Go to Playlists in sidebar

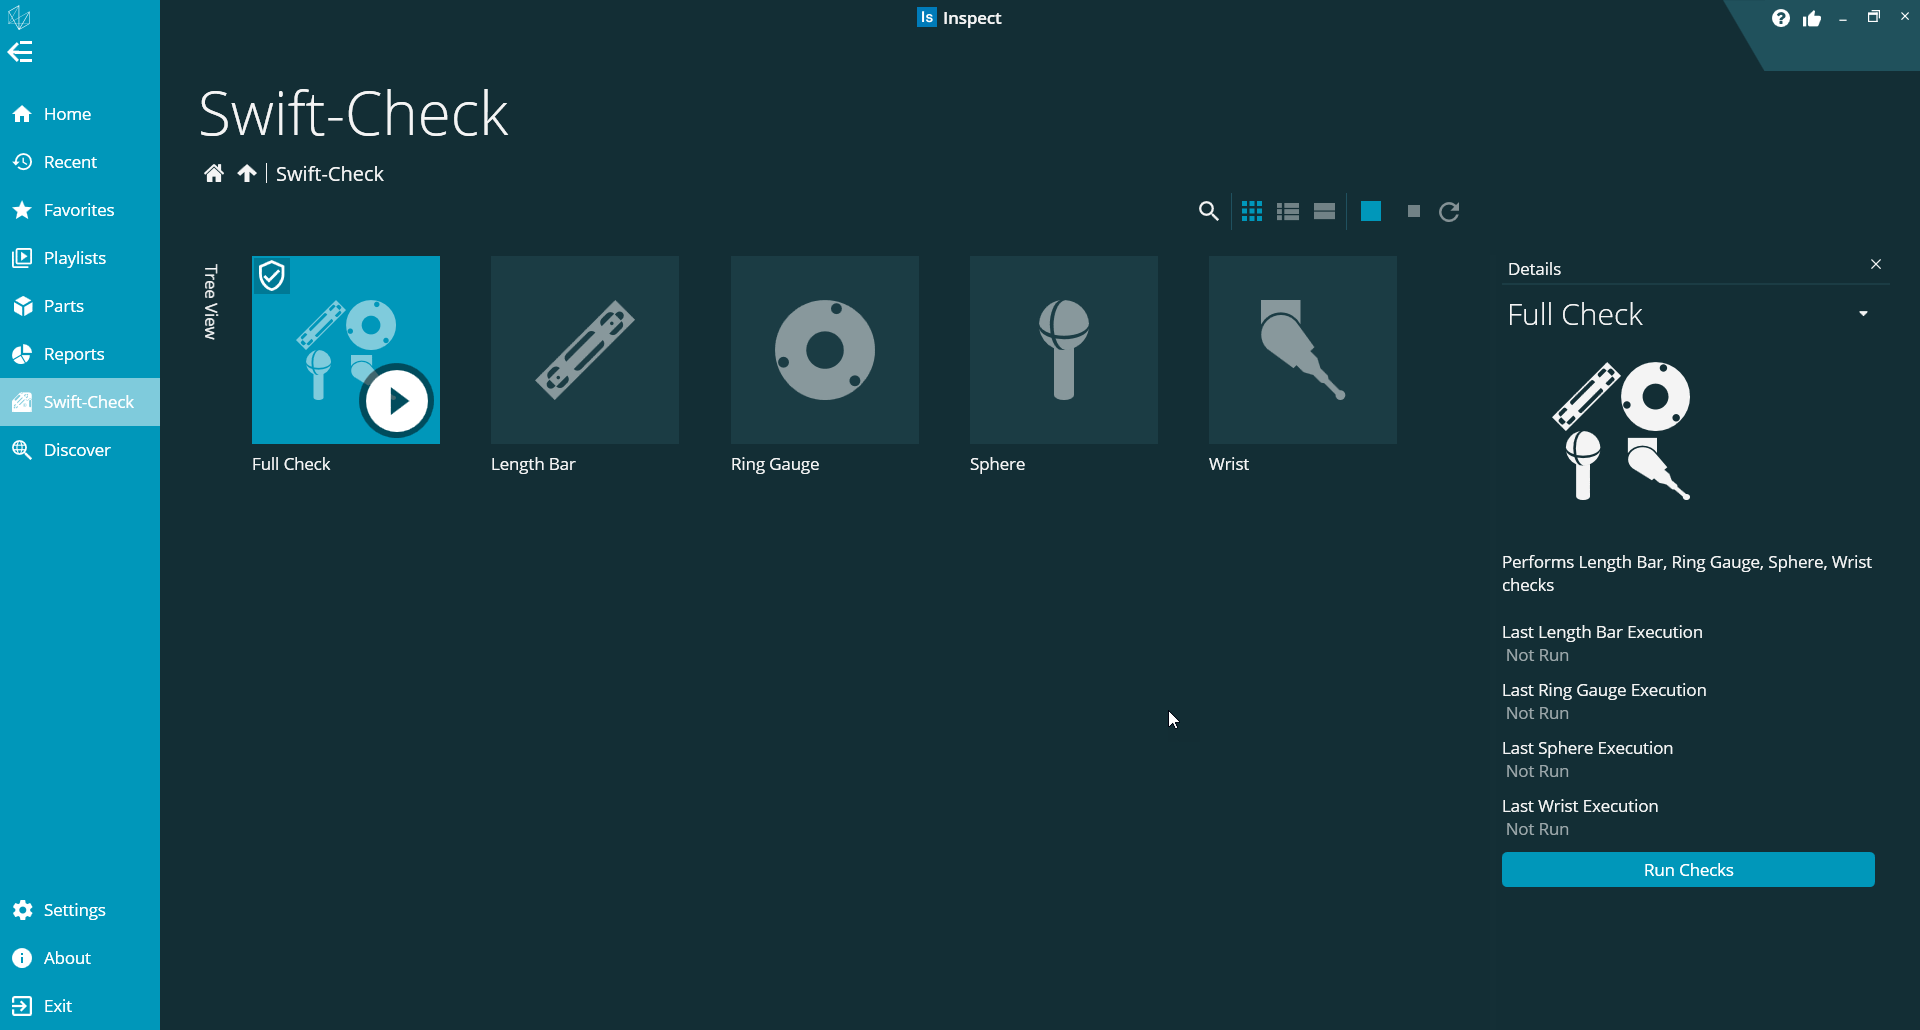pyautogui.click(x=74, y=258)
